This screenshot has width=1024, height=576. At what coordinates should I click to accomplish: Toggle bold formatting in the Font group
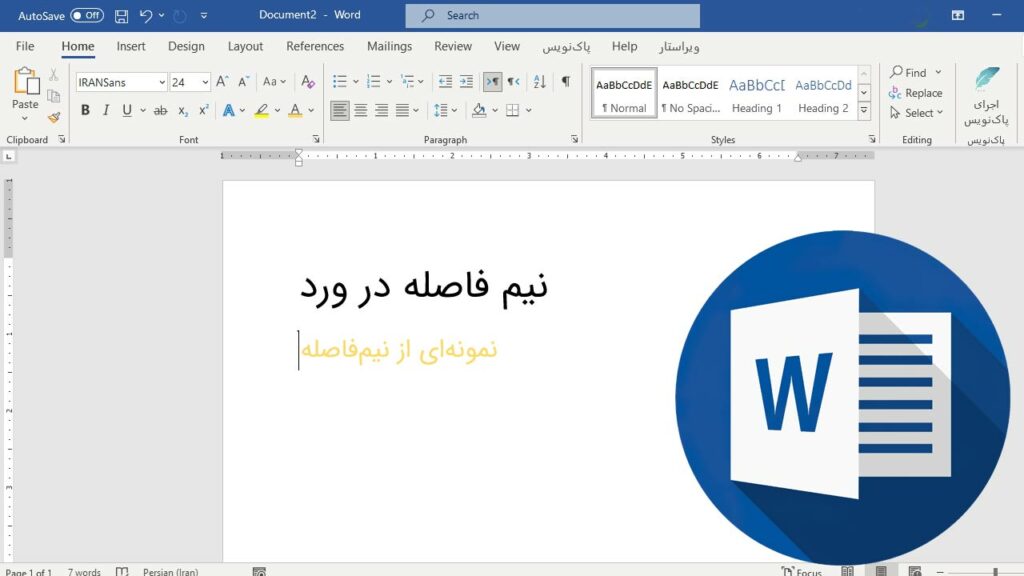click(x=85, y=110)
